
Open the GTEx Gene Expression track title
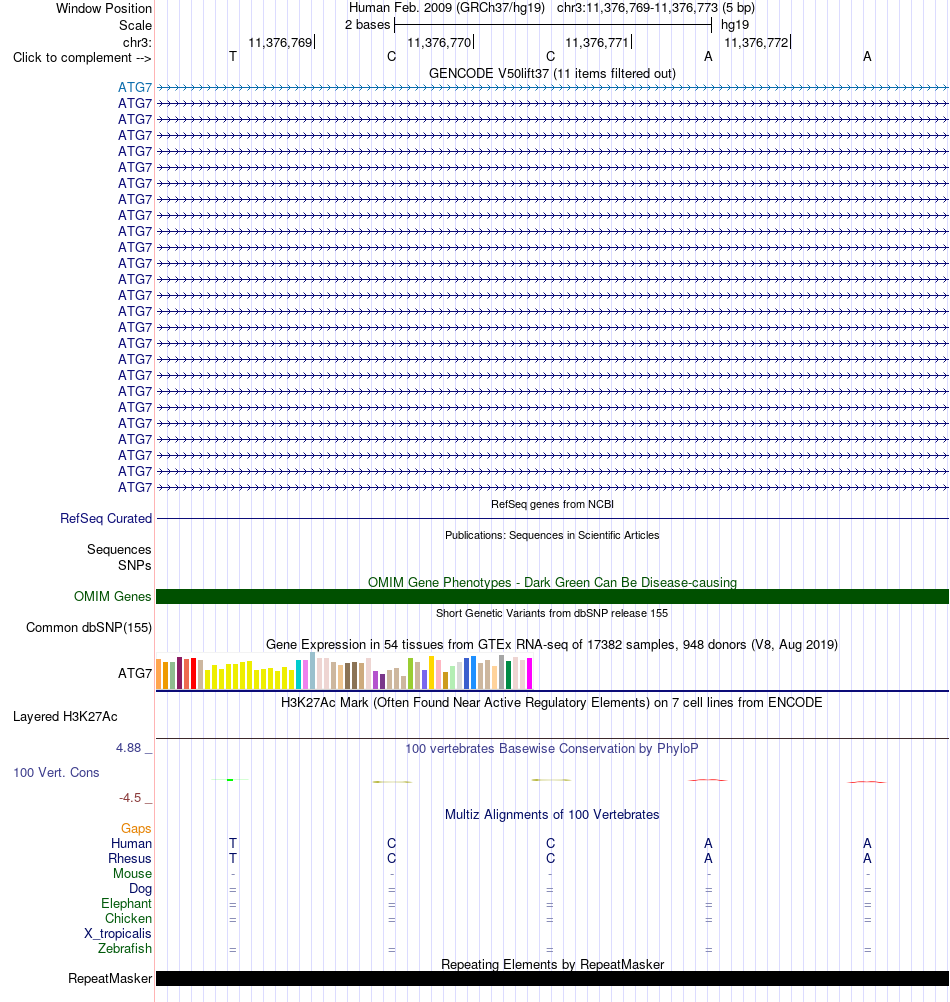(552, 644)
